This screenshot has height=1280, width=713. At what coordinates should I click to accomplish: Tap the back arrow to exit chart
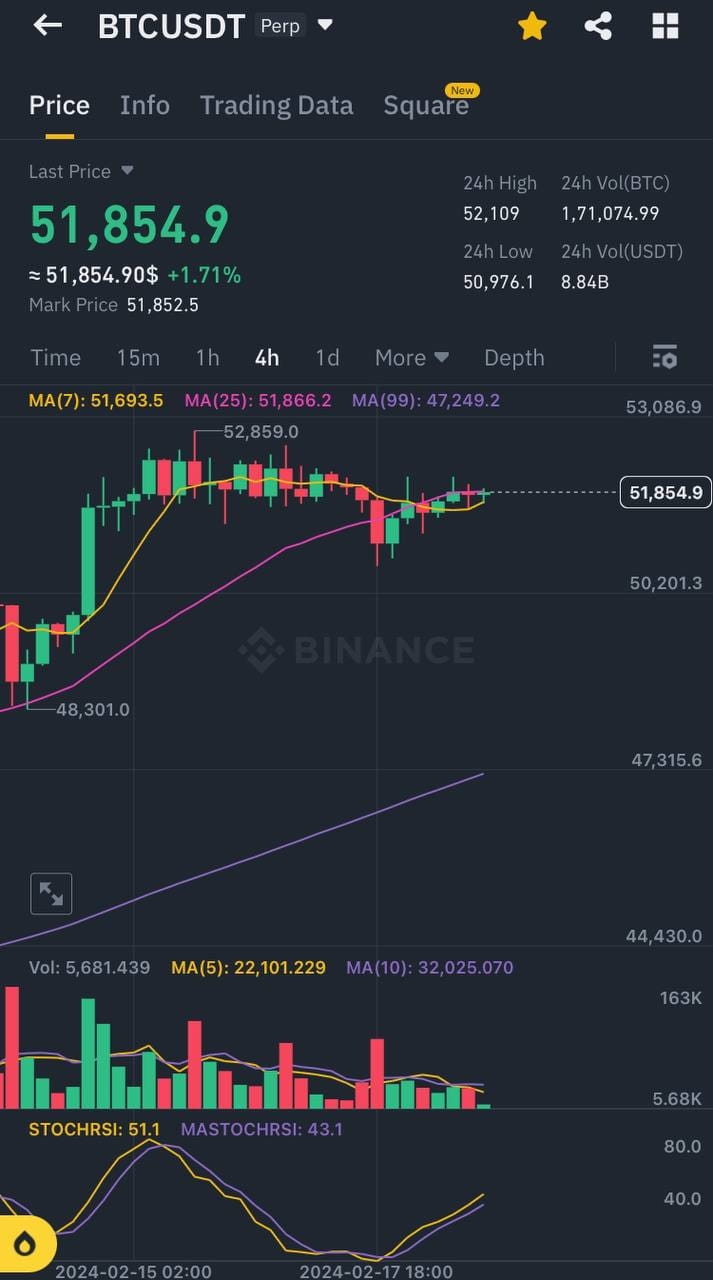click(47, 25)
